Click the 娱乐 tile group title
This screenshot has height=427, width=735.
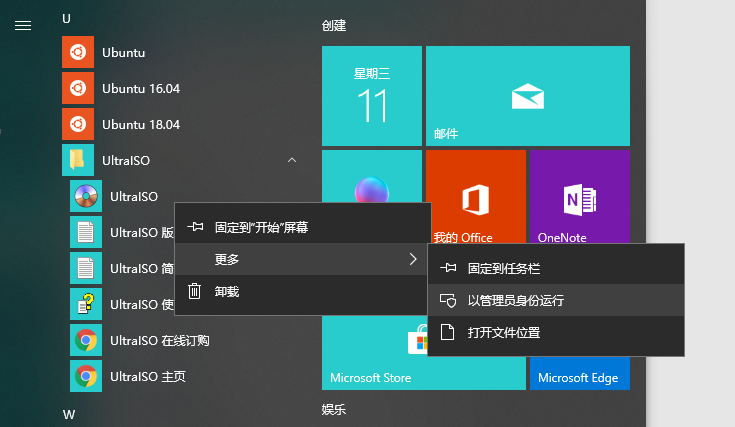pos(334,409)
